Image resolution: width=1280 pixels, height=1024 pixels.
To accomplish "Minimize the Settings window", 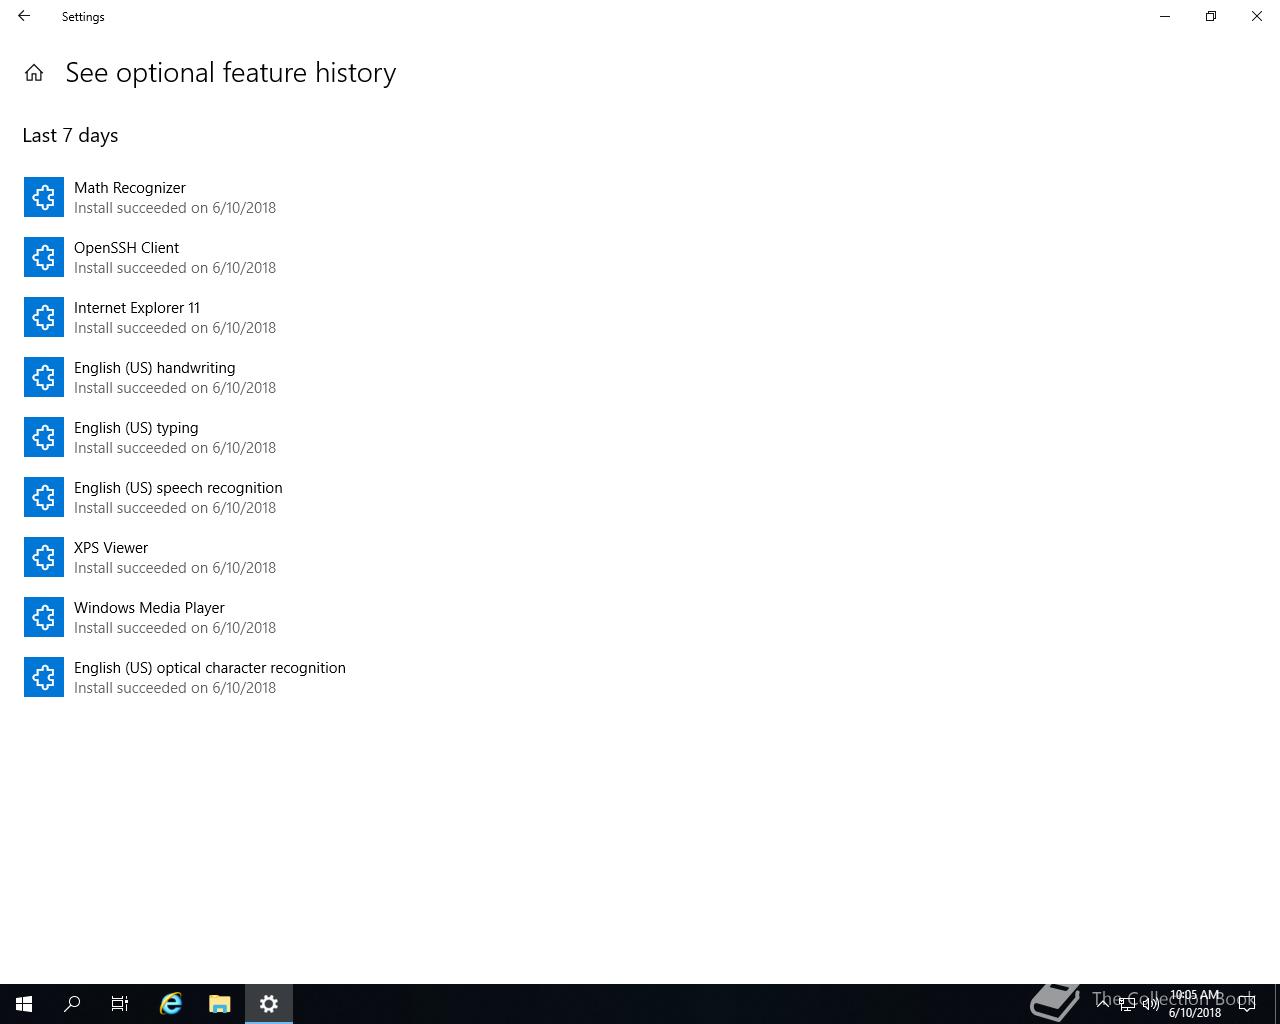I will (1165, 16).
